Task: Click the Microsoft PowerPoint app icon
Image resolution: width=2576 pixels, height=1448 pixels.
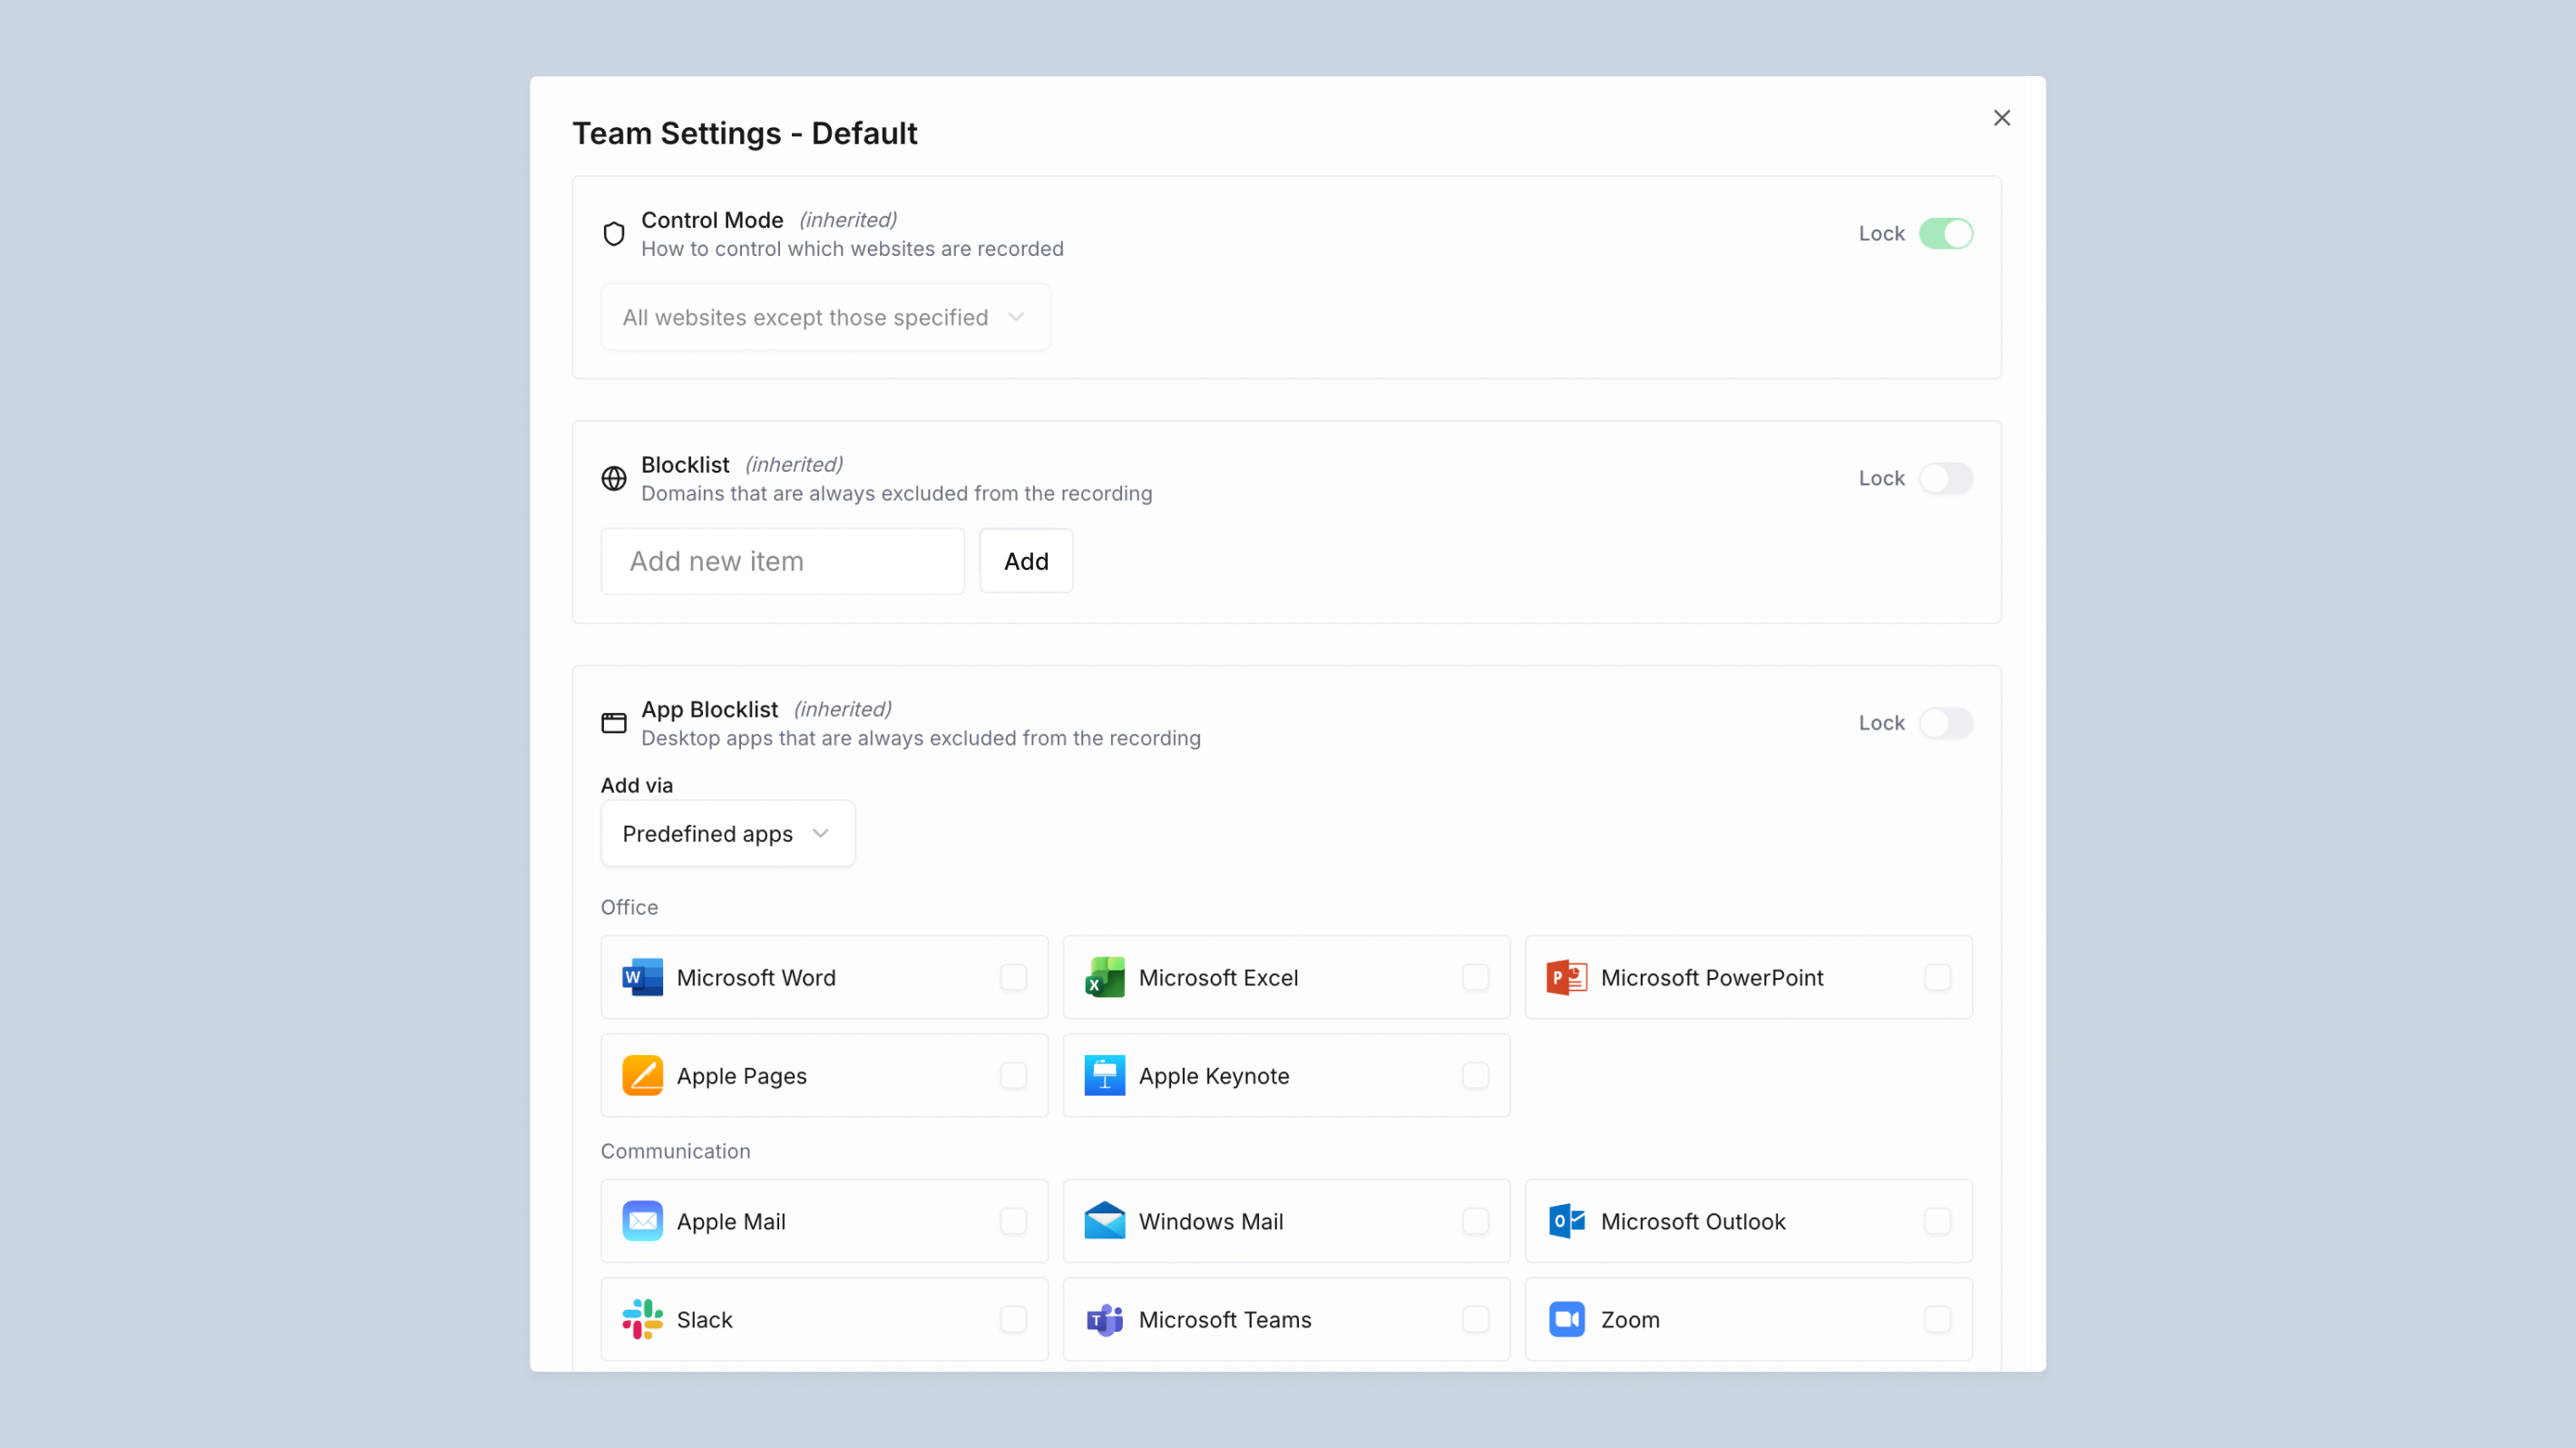Action: (x=1566, y=978)
